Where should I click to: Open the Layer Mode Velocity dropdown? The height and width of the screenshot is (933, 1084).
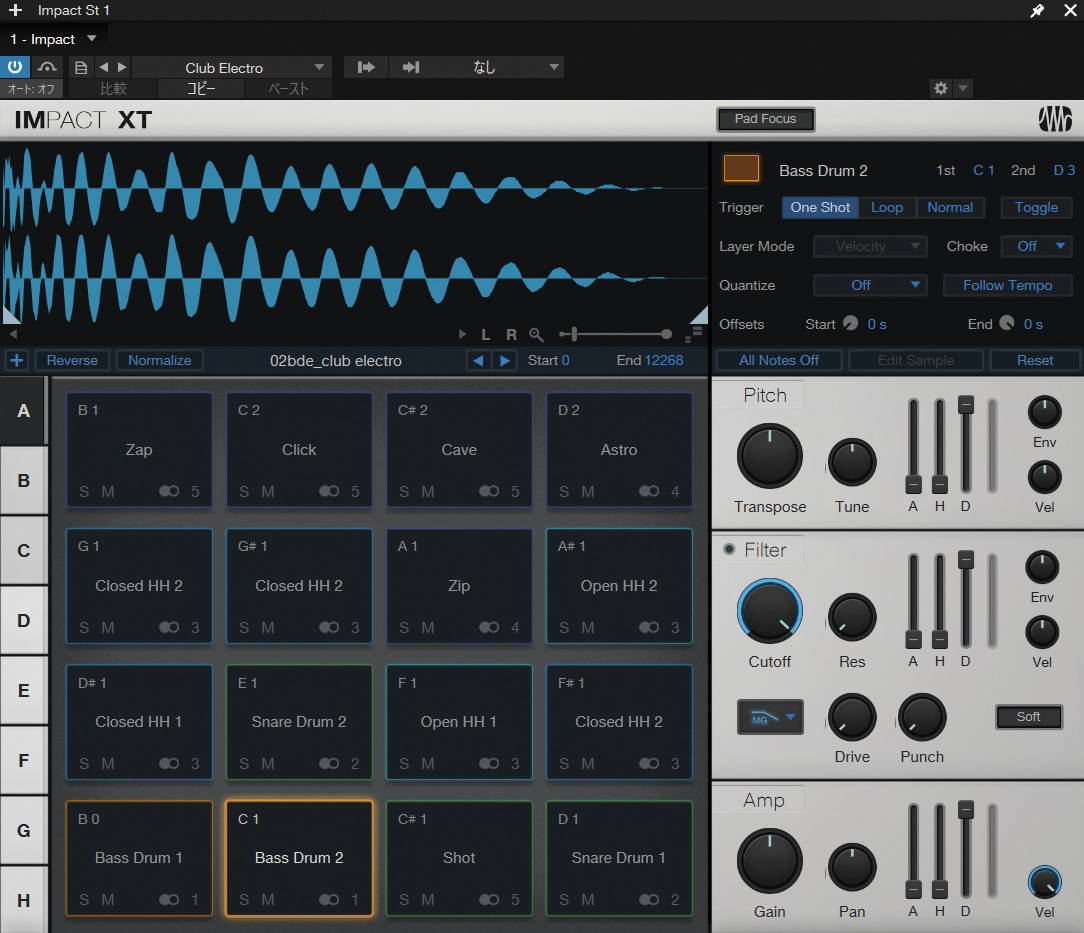click(x=870, y=246)
